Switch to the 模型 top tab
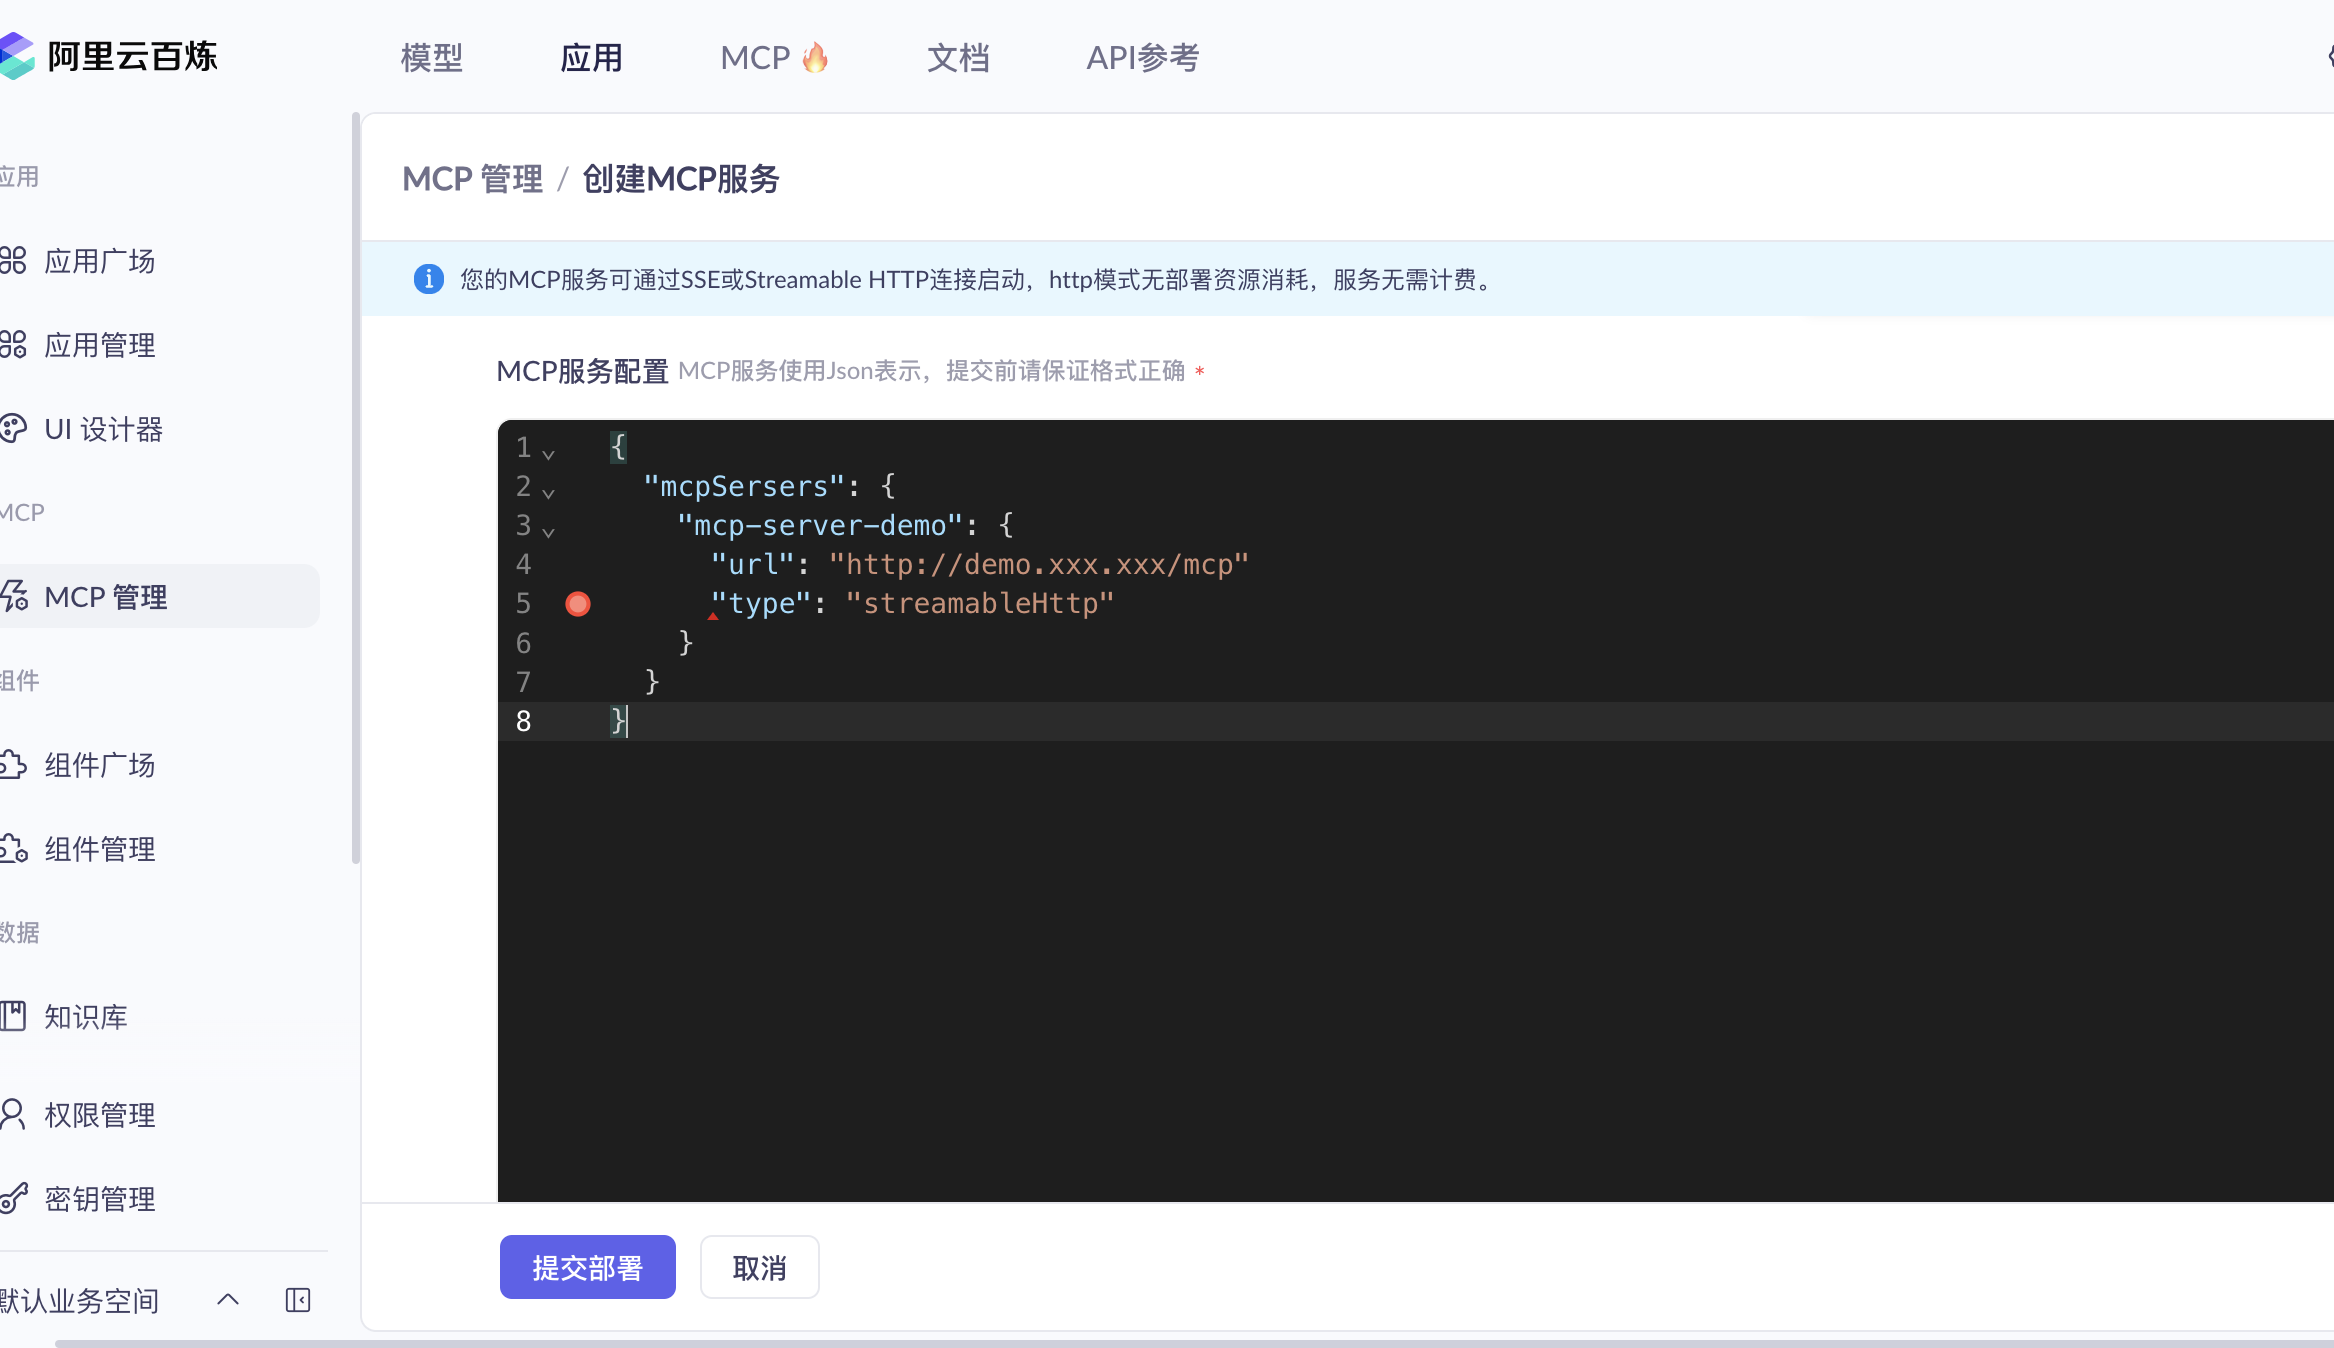Viewport: 2334px width, 1348px height. [x=432, y=58]
